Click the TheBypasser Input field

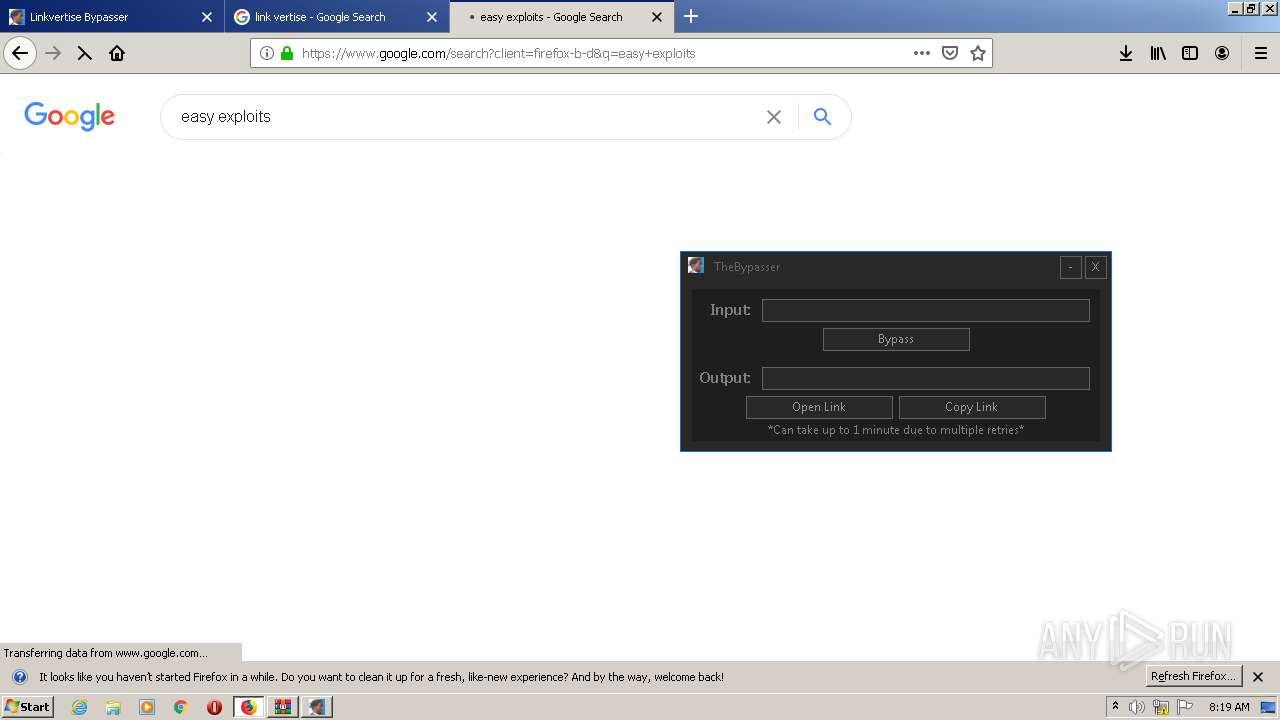coord(926,311)
